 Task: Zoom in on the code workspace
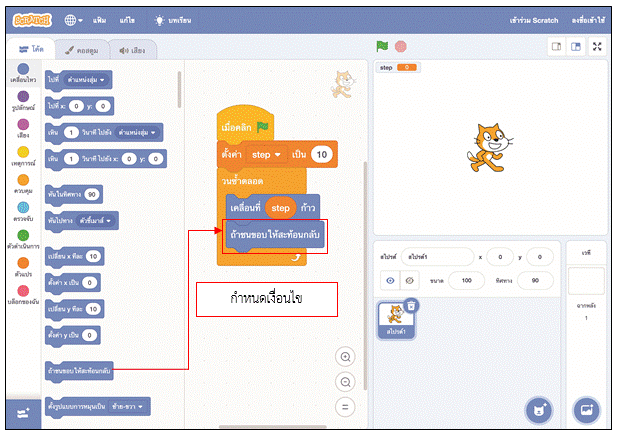(346, 357)
